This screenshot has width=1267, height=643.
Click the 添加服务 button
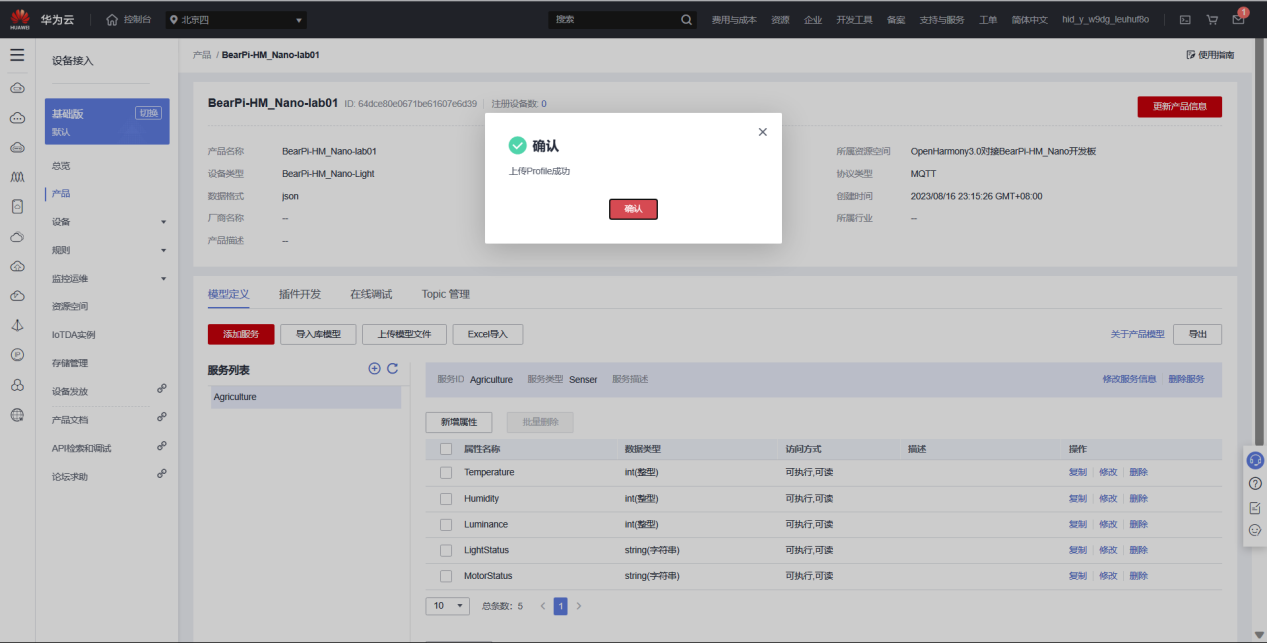coord(241,334)
